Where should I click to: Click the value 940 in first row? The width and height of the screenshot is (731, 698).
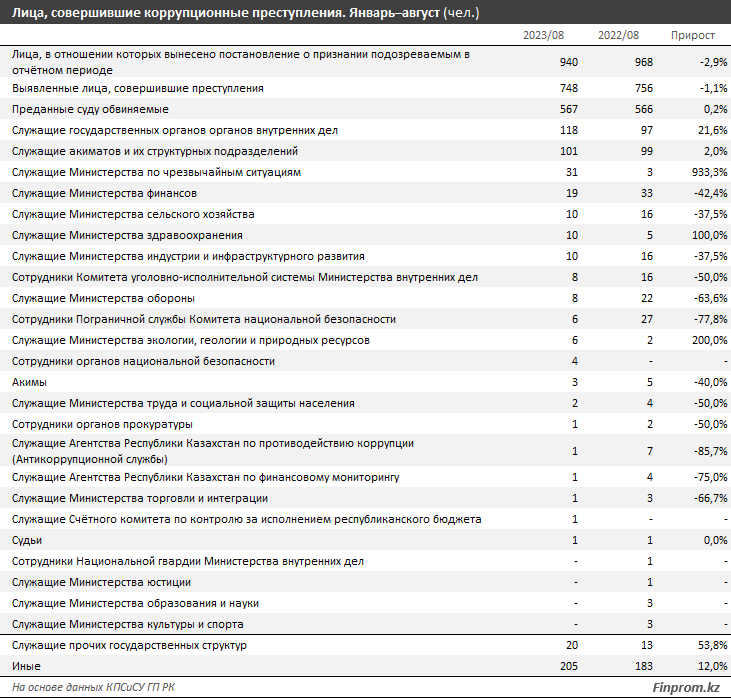pyautogui.click(x=569, y=62)
